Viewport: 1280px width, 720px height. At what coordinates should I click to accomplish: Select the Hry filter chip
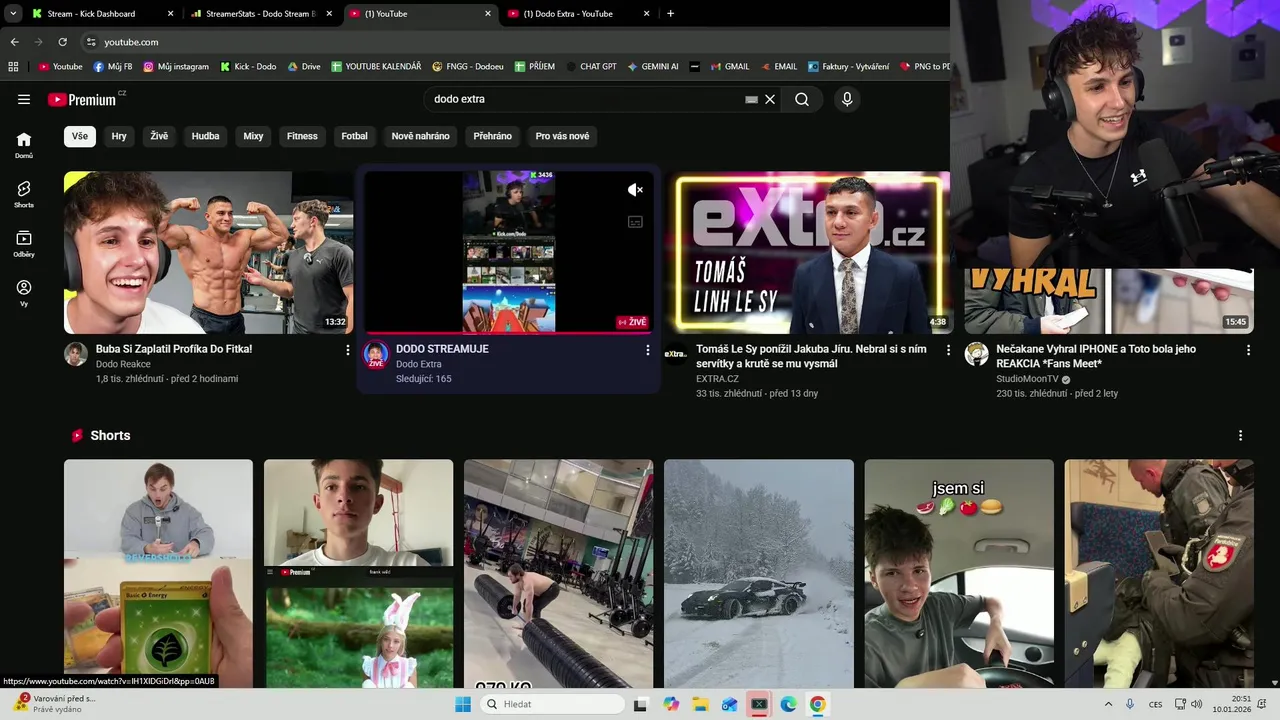click(119, 136)
